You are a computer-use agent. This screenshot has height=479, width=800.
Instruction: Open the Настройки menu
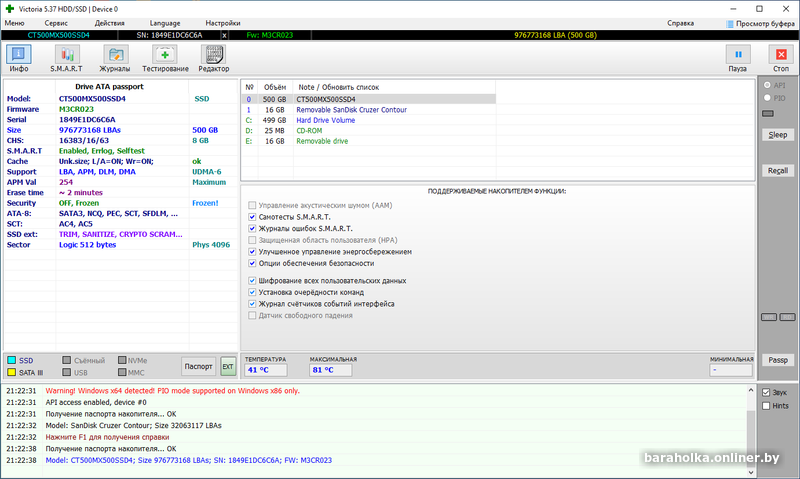tap(222, 22)
